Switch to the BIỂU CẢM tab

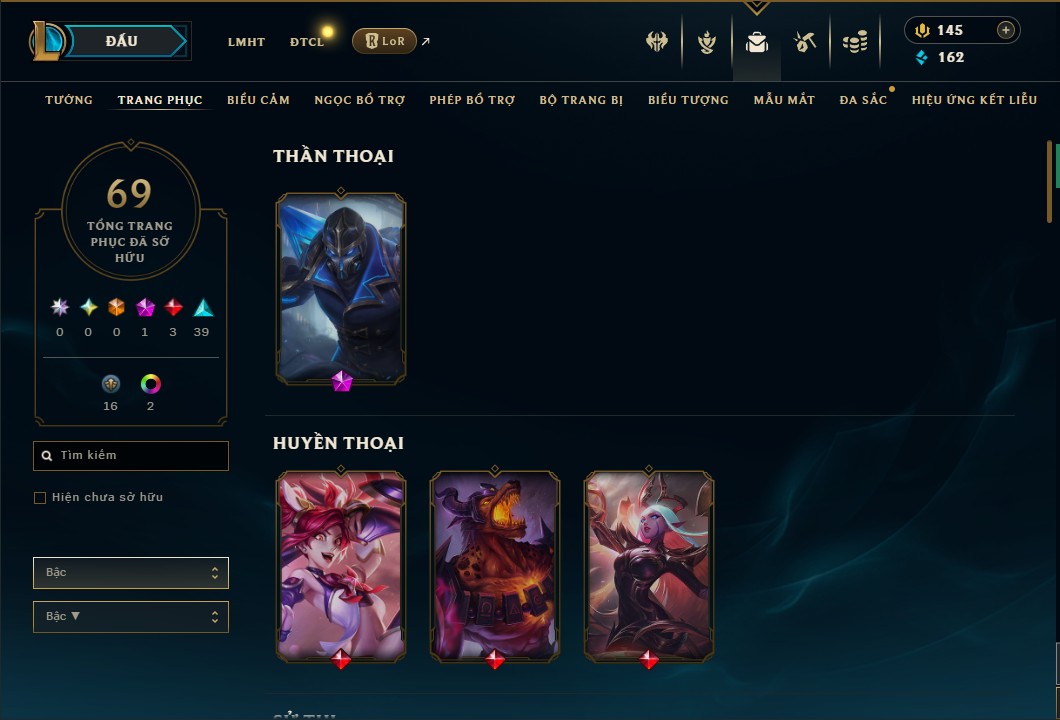point(258,100)
